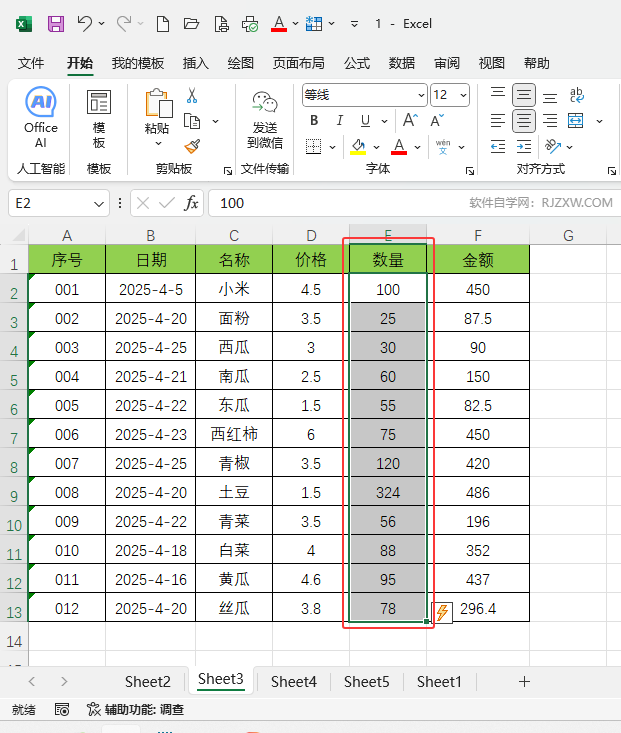Open the fill color dropdown arrow

(x=376, y=147)
